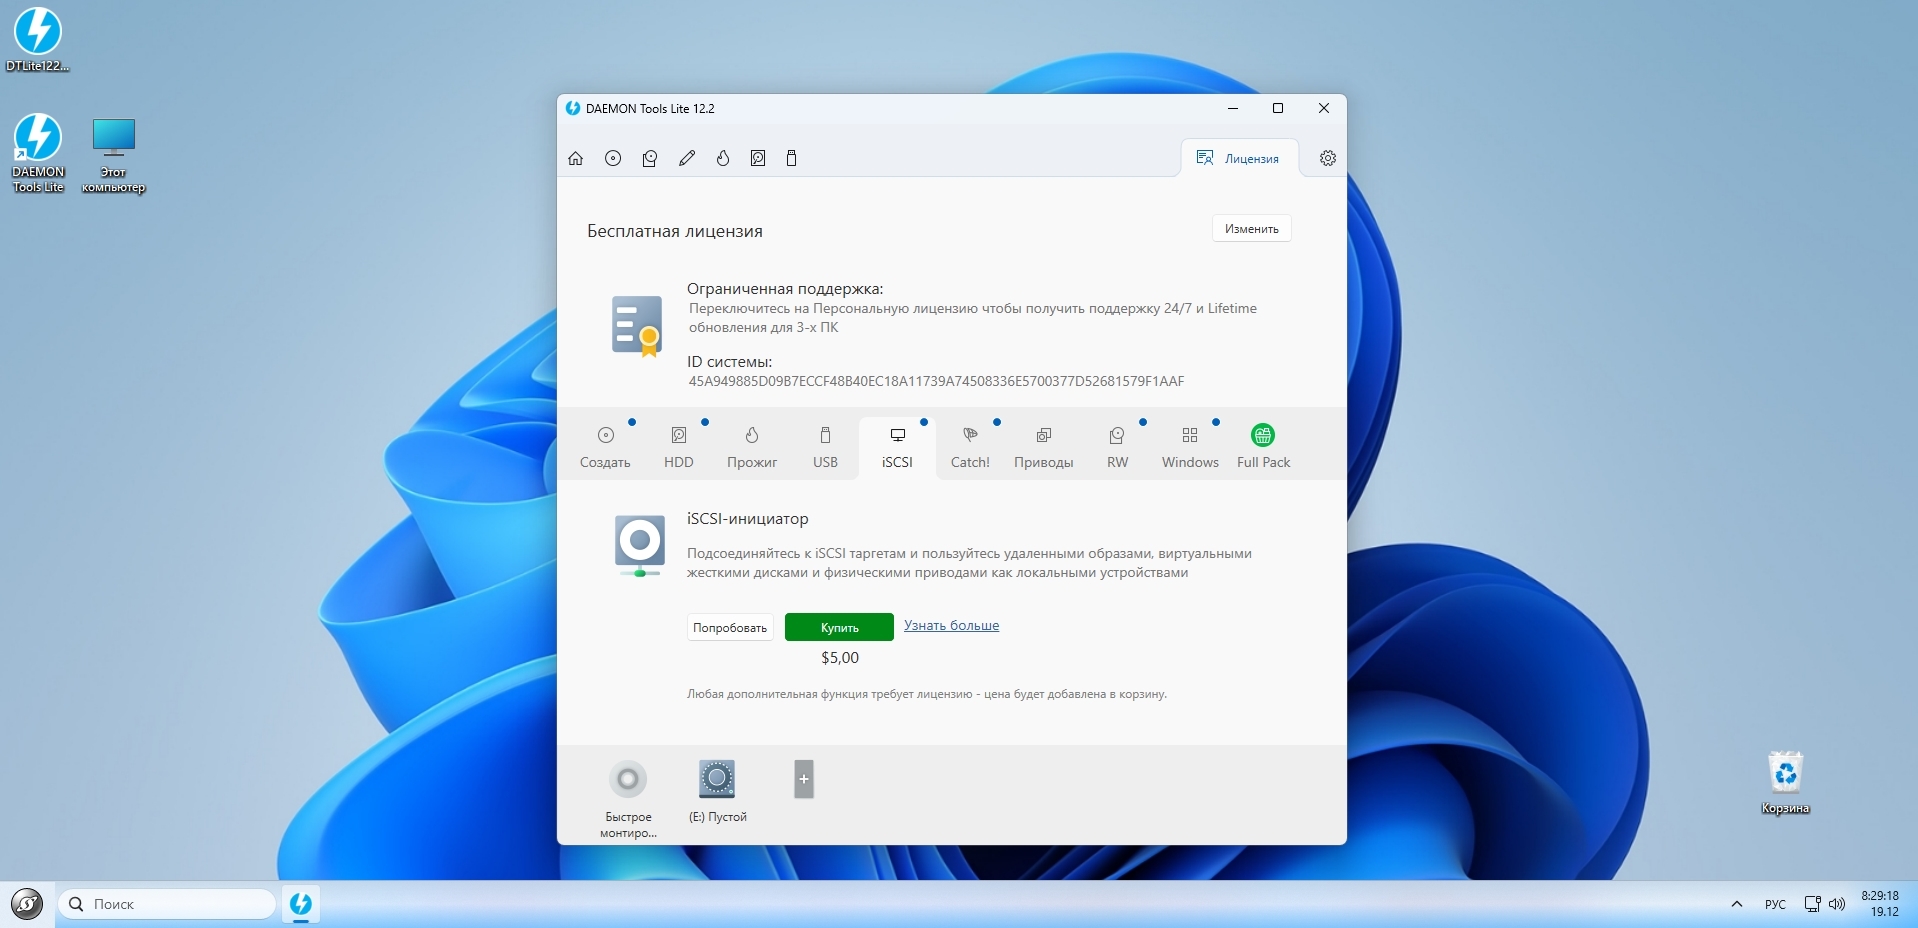Click the iSCSI-инициатор large icon
1918x928 pixels.
coord(640,545)
